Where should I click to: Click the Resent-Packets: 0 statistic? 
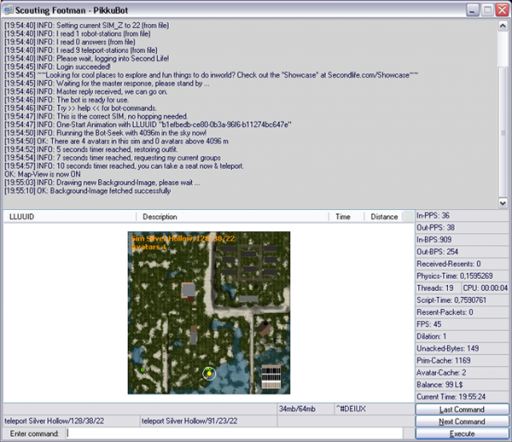tap(462, 312)
